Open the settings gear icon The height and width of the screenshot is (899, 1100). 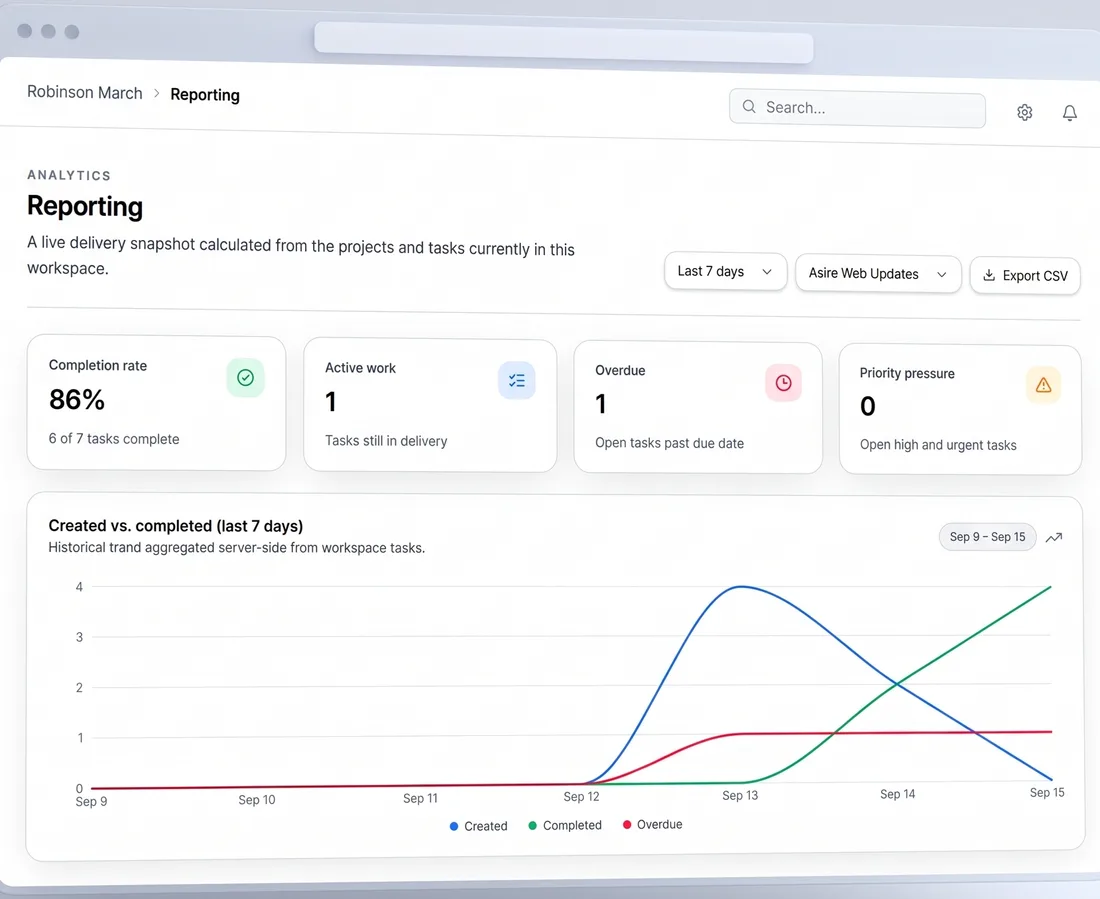(x=1024, y=112)
